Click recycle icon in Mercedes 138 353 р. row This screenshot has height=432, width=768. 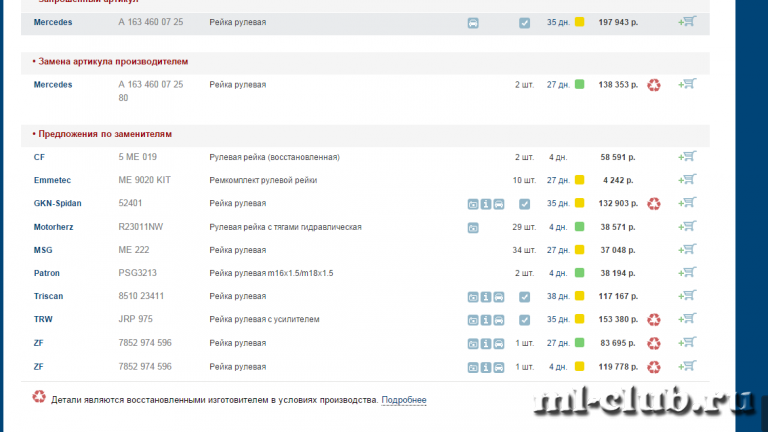654,85
